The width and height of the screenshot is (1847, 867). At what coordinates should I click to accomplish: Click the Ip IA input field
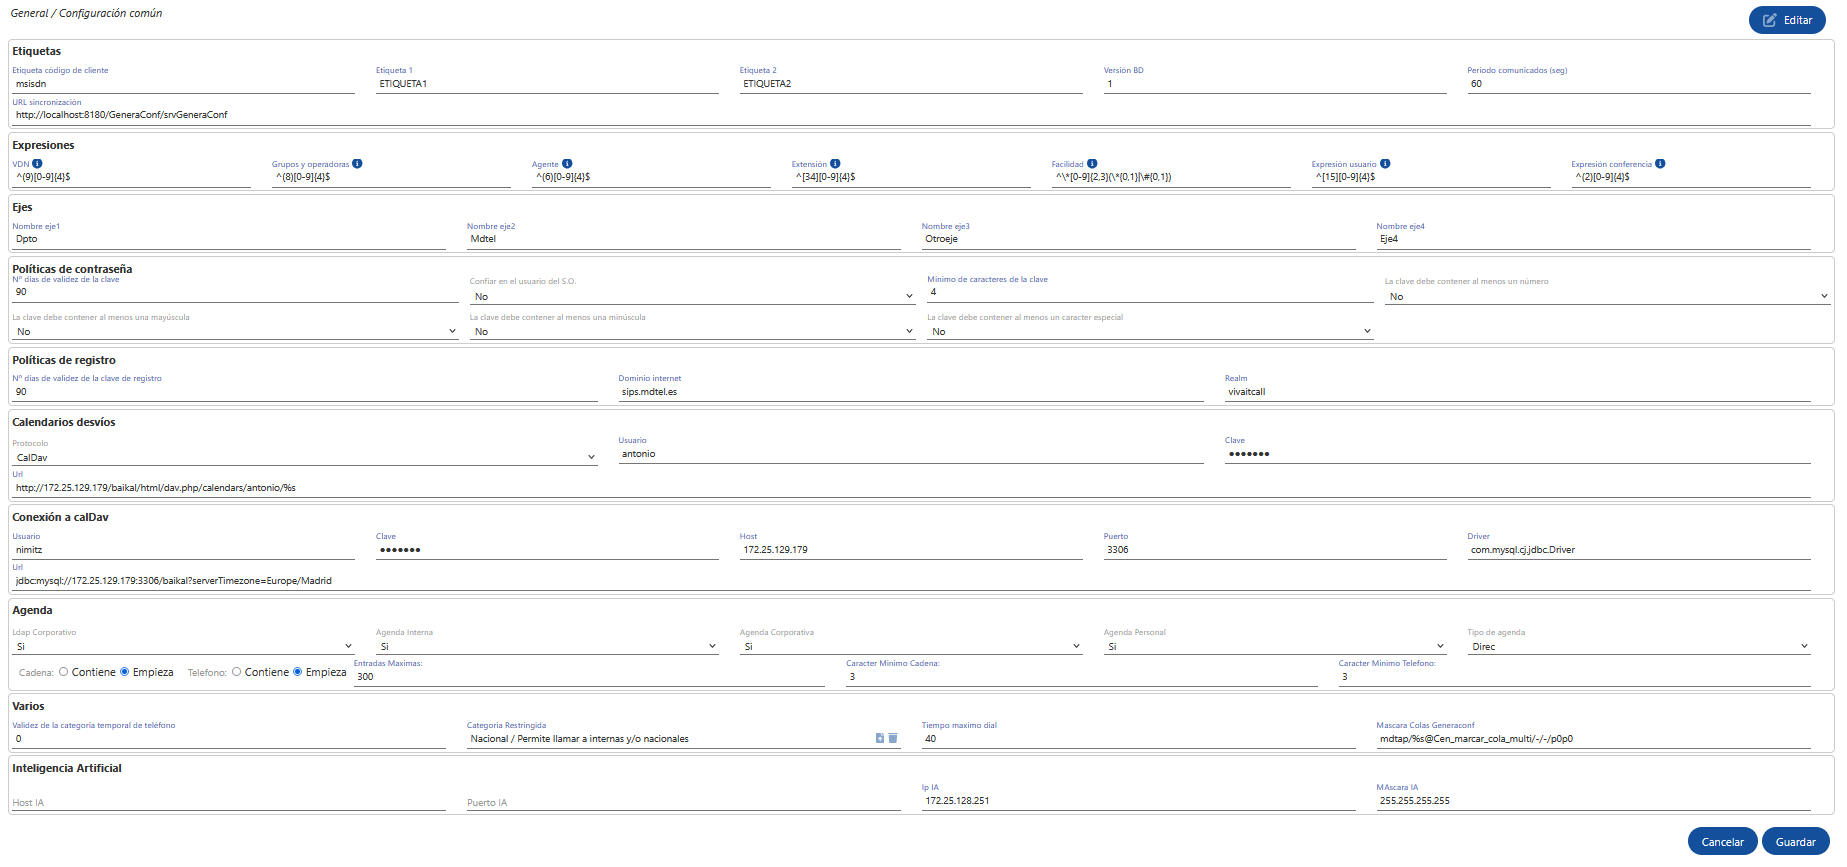(1139, 801)
